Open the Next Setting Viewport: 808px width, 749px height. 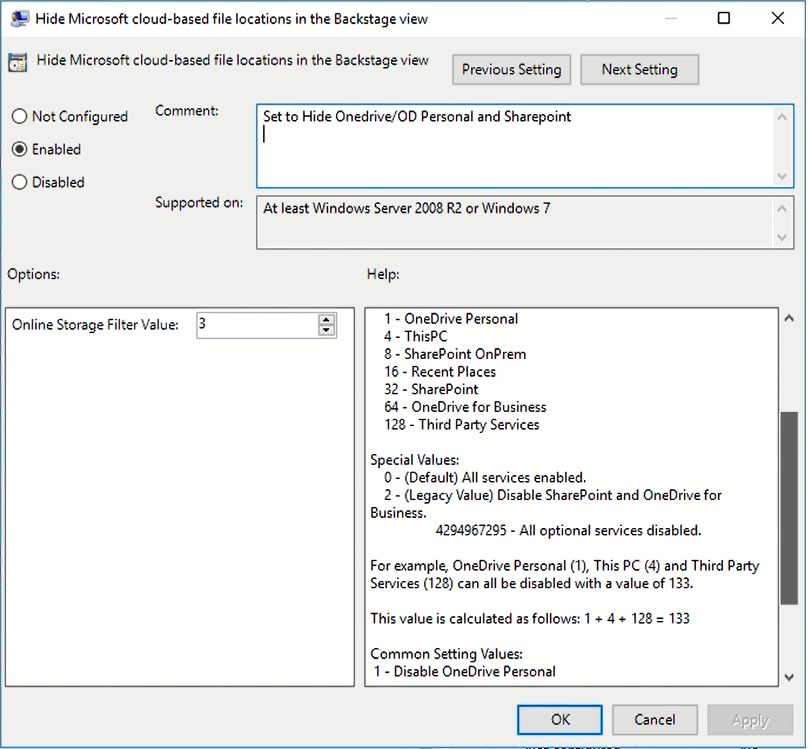click(639, 69)
